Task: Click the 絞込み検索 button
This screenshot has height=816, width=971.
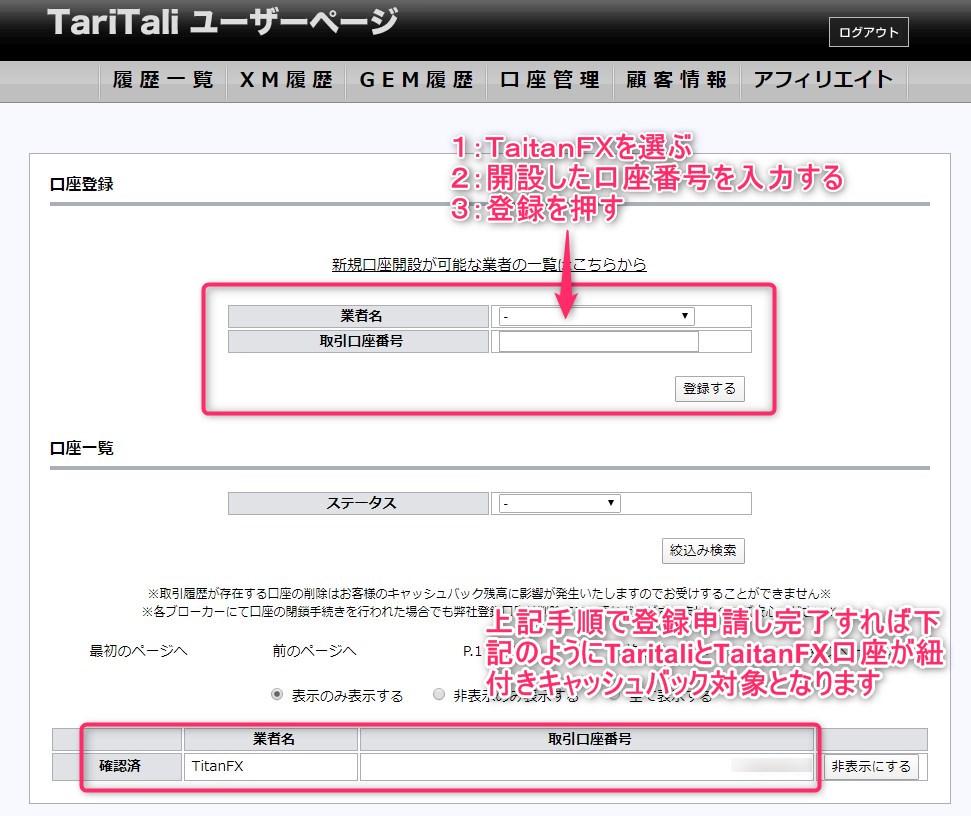Action: tap(703, 551)
